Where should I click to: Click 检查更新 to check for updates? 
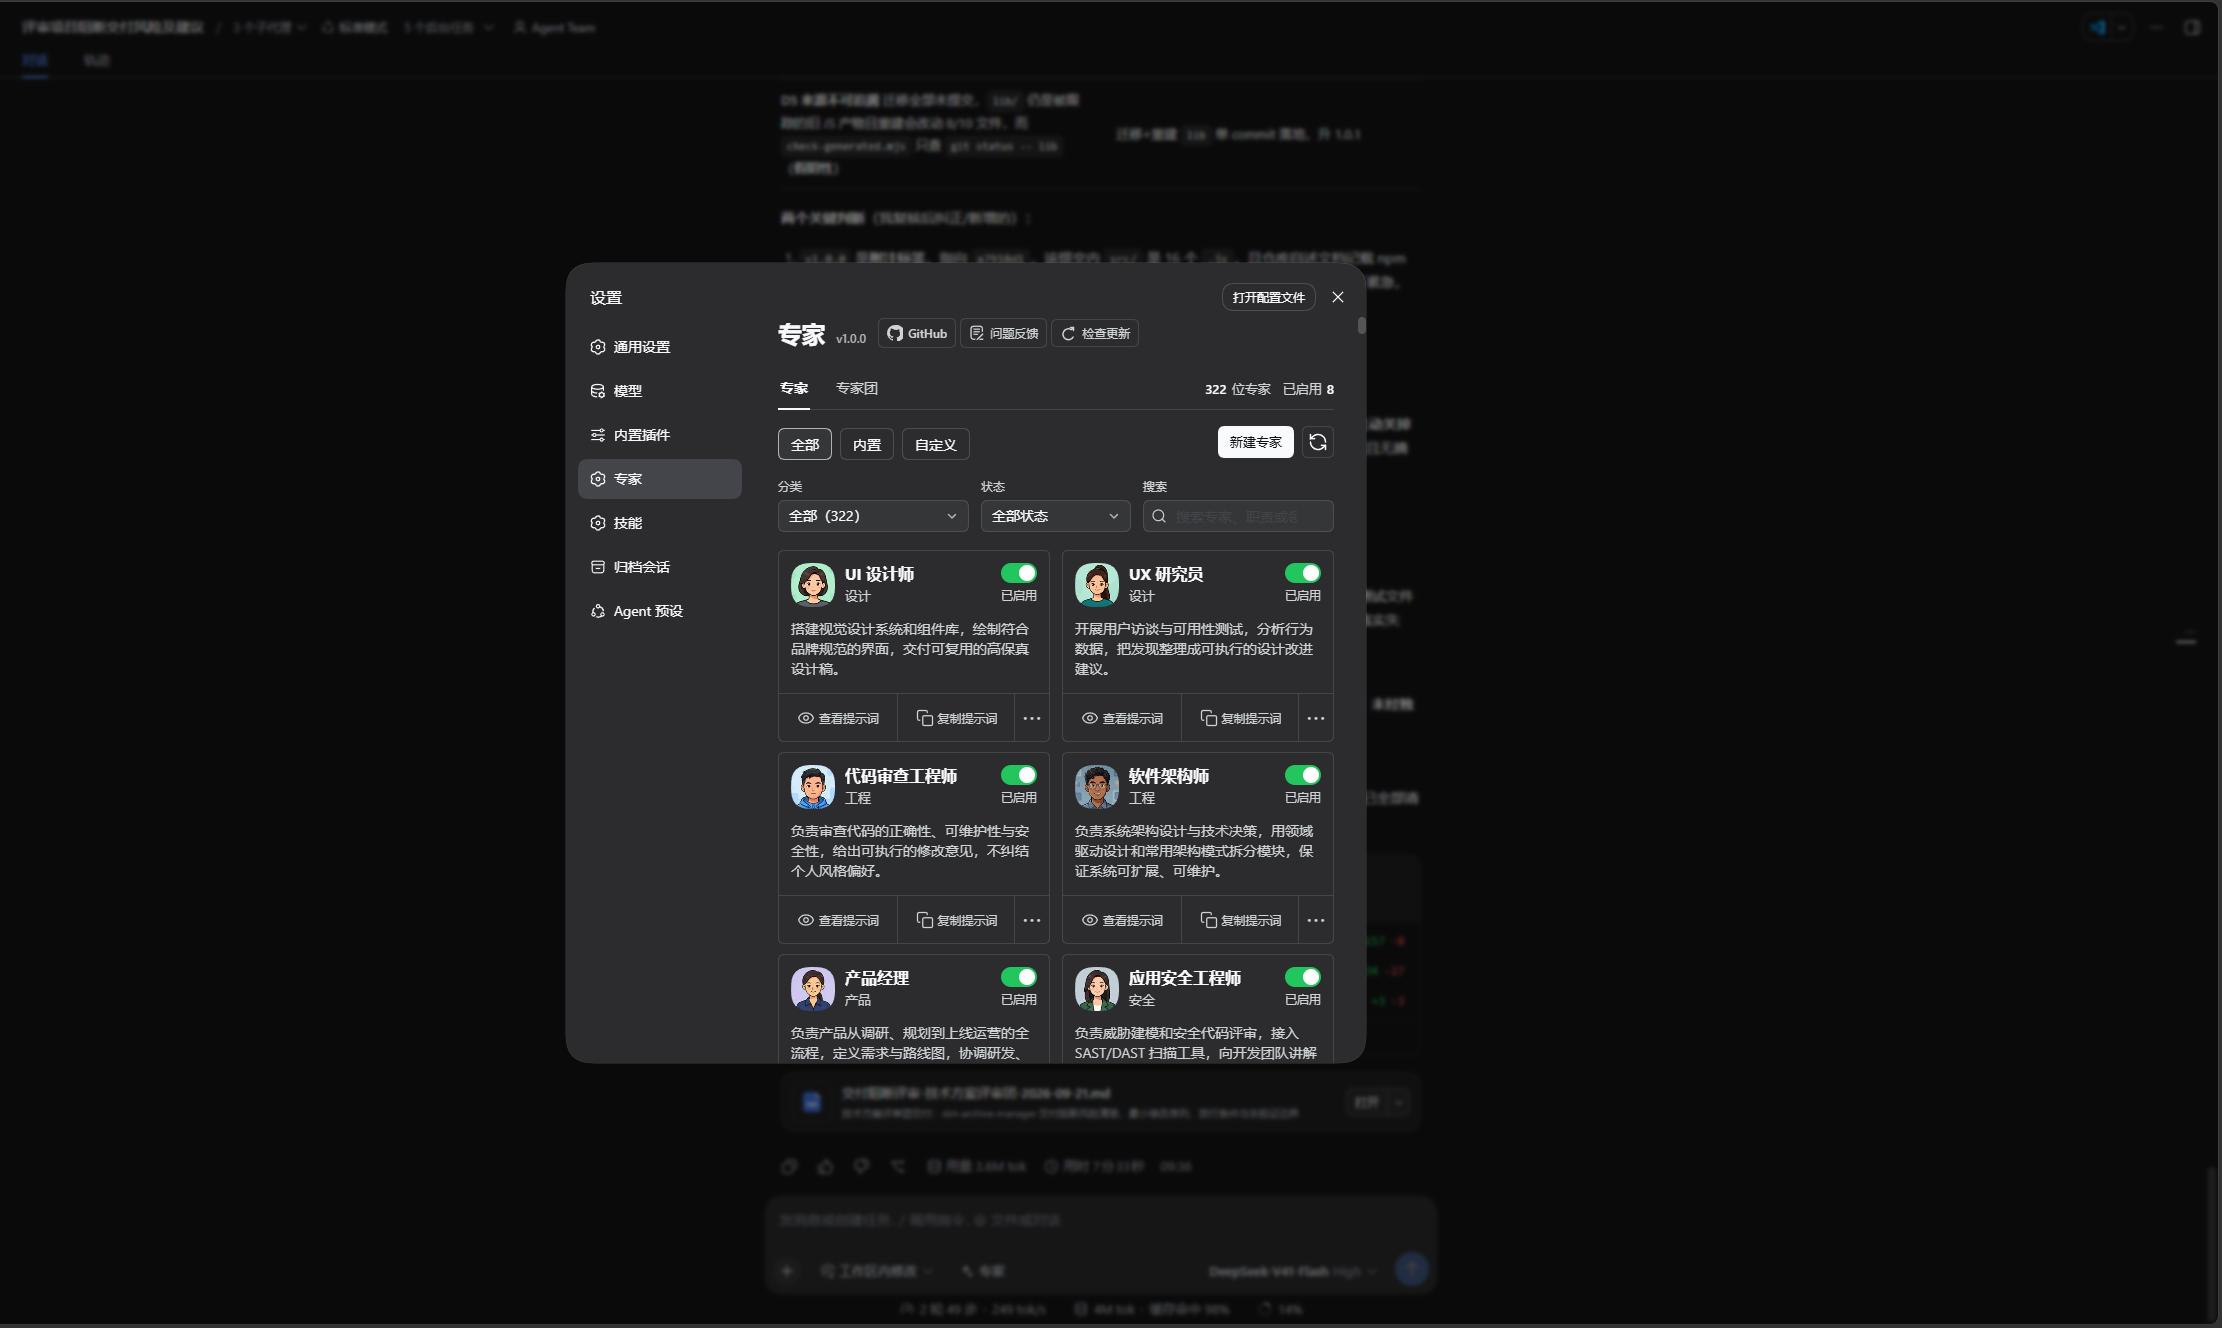(x=1095, y=333)
